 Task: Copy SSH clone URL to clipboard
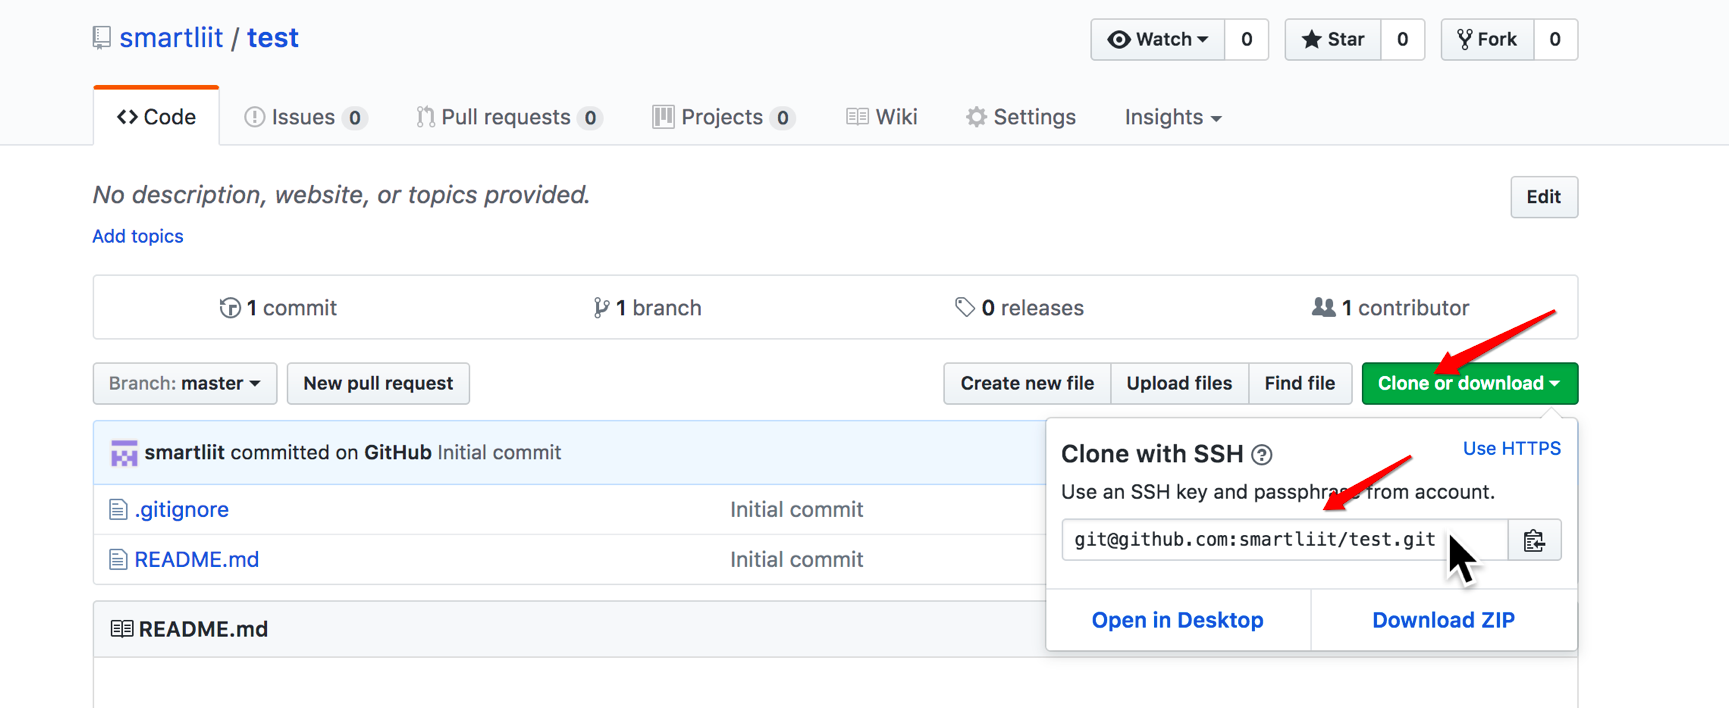click(1534, 541)
